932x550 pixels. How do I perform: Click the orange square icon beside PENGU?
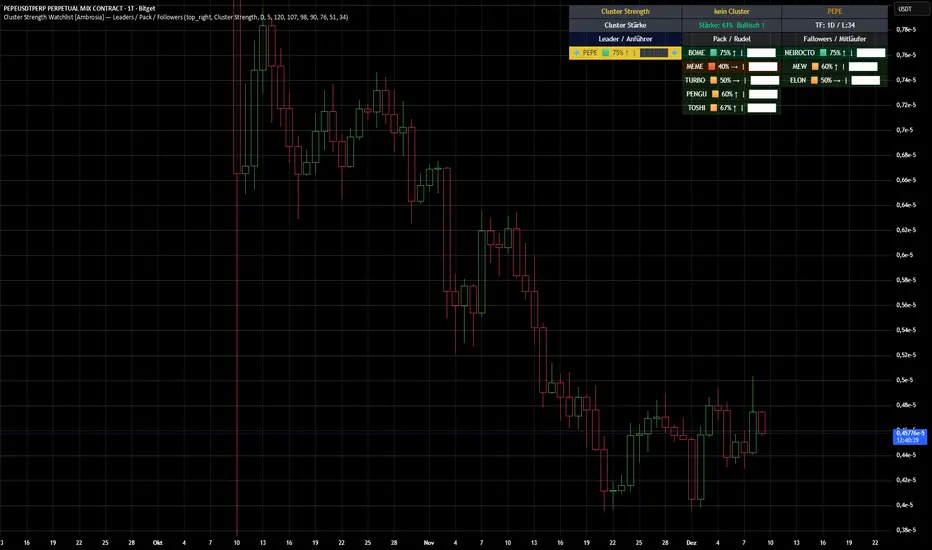click(713, 94)
